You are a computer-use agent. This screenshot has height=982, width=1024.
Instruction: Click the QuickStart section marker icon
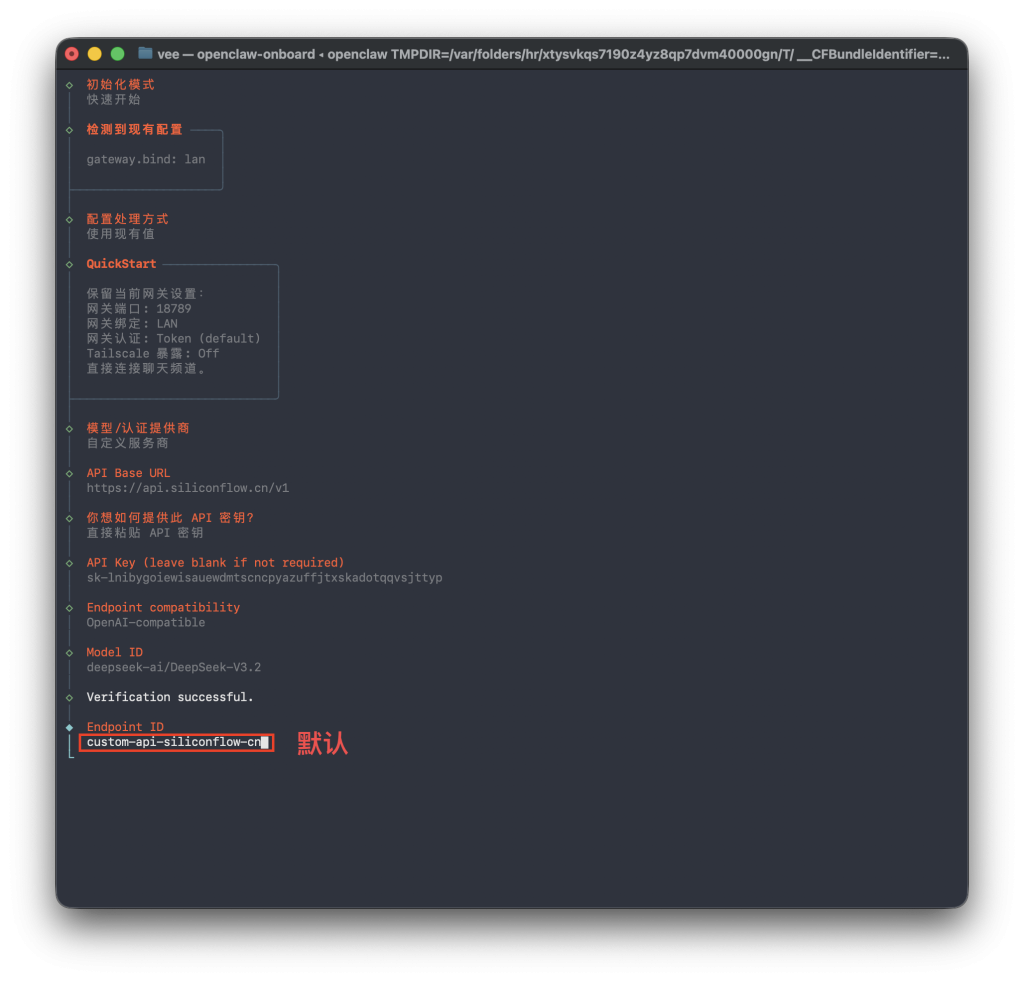tap(68, 263)
